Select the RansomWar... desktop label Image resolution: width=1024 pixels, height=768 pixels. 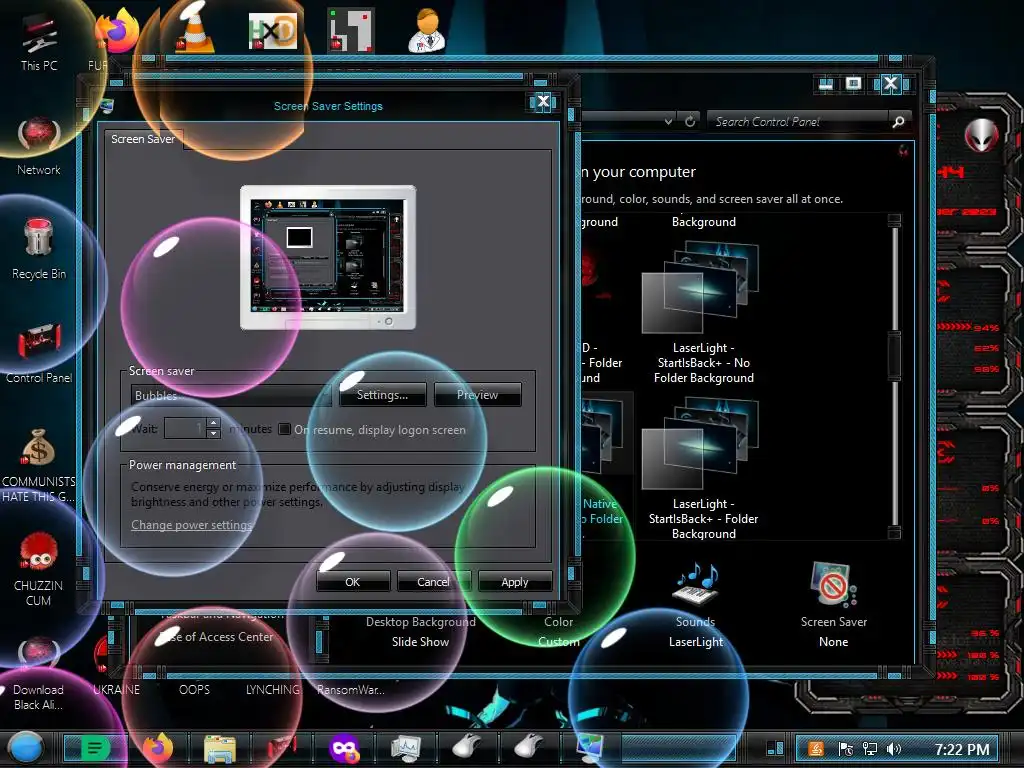pyautogui.click(x=351, y=690)
